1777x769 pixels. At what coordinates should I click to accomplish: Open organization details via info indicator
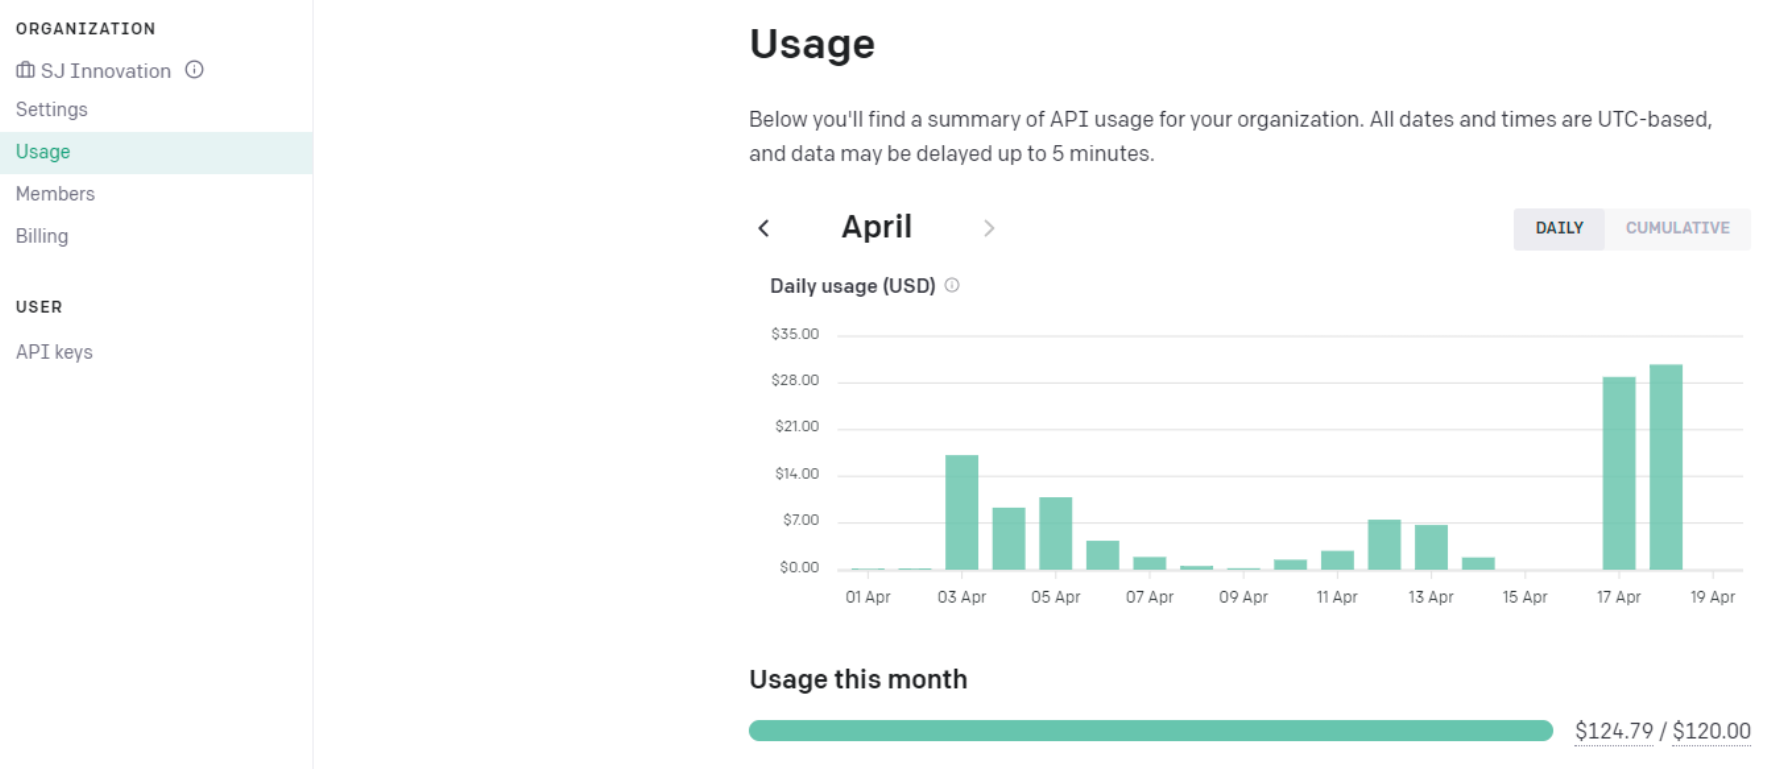[x=195, y=70]
